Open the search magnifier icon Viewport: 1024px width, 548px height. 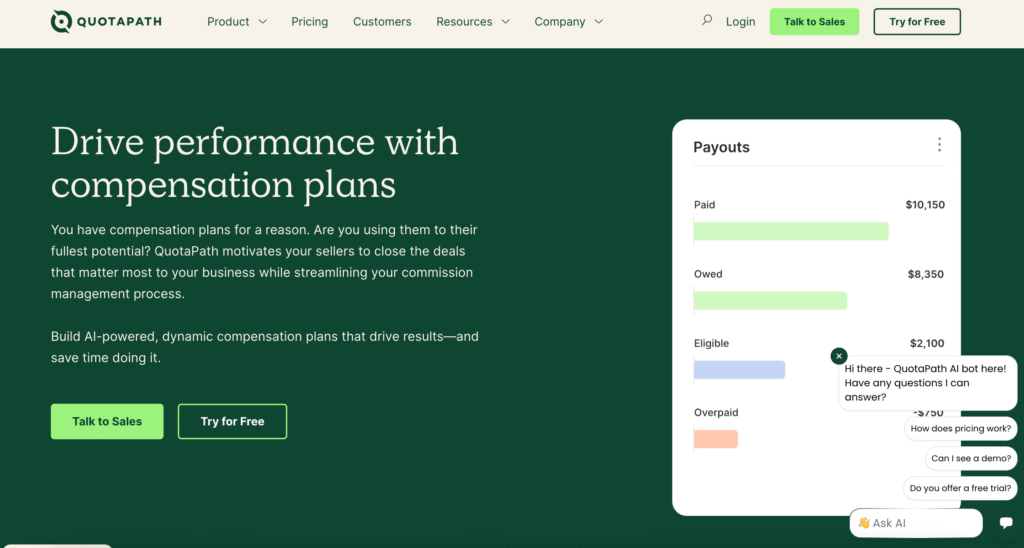707,21
